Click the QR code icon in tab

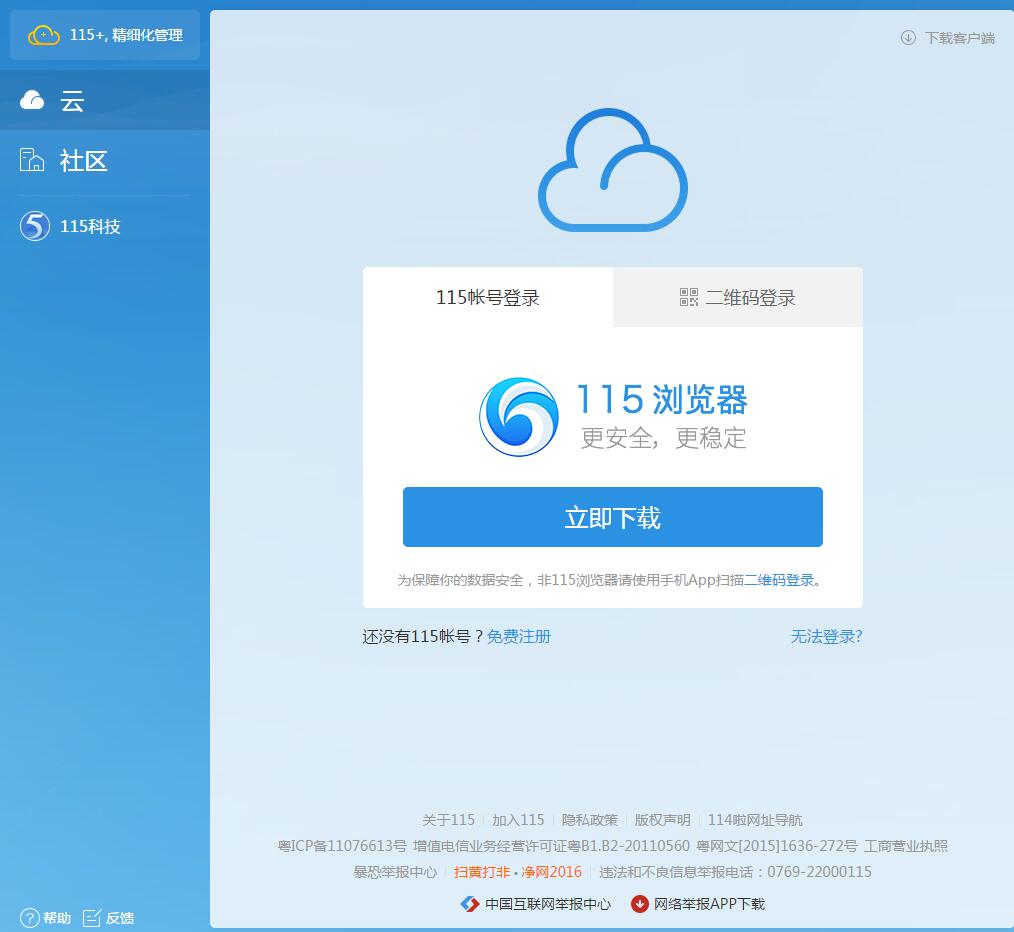point(689,298)
